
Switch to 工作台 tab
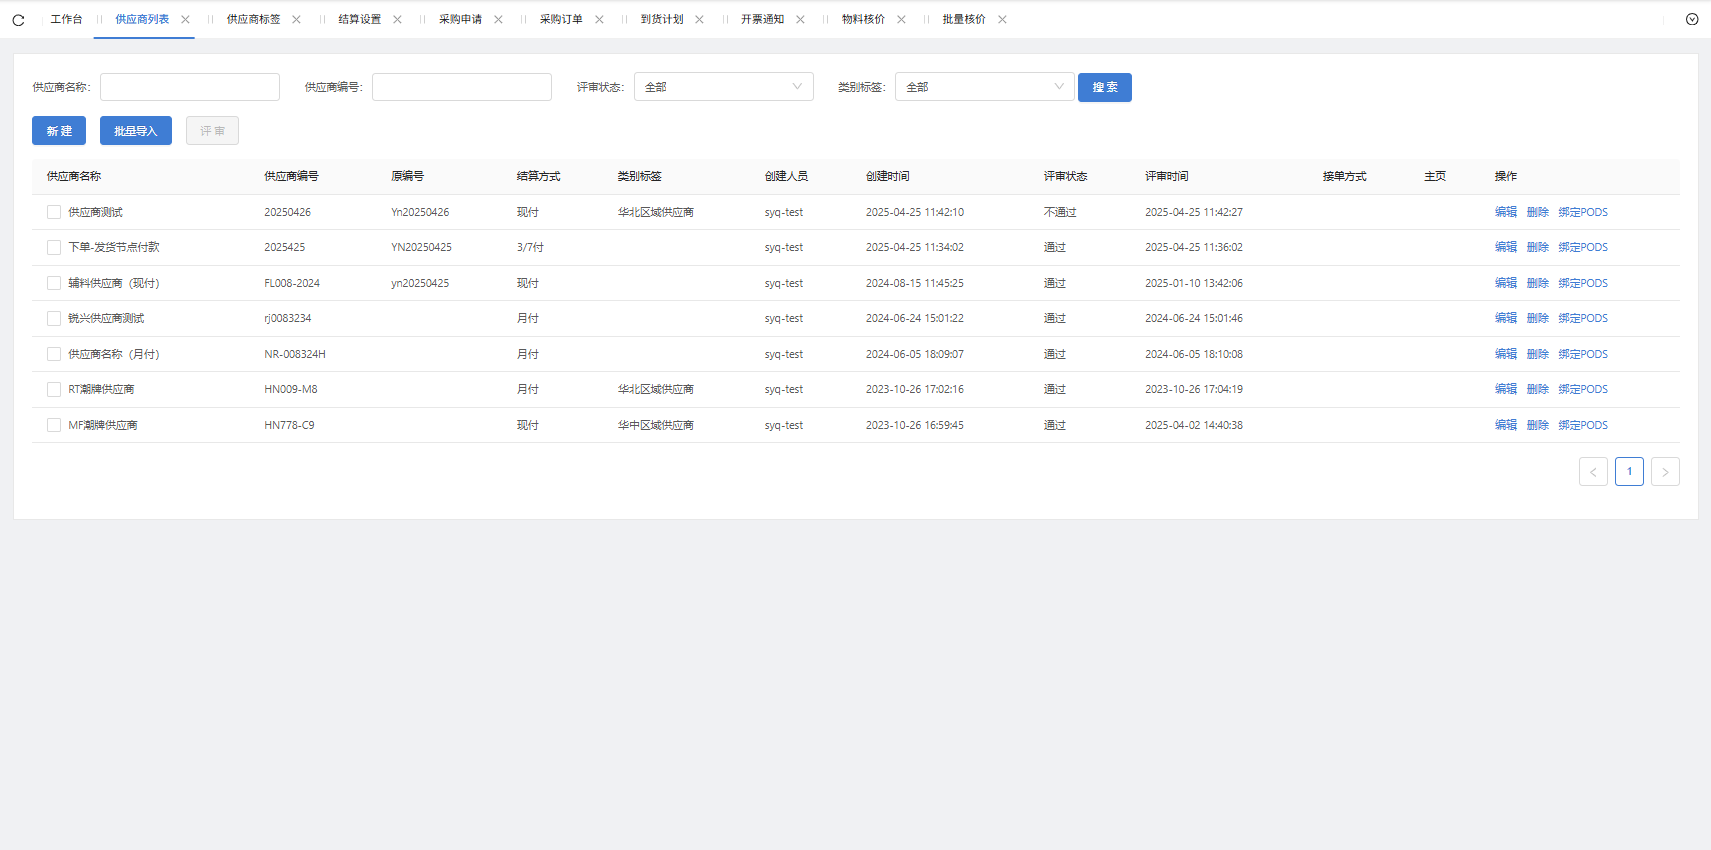click(x=66, y=19)
